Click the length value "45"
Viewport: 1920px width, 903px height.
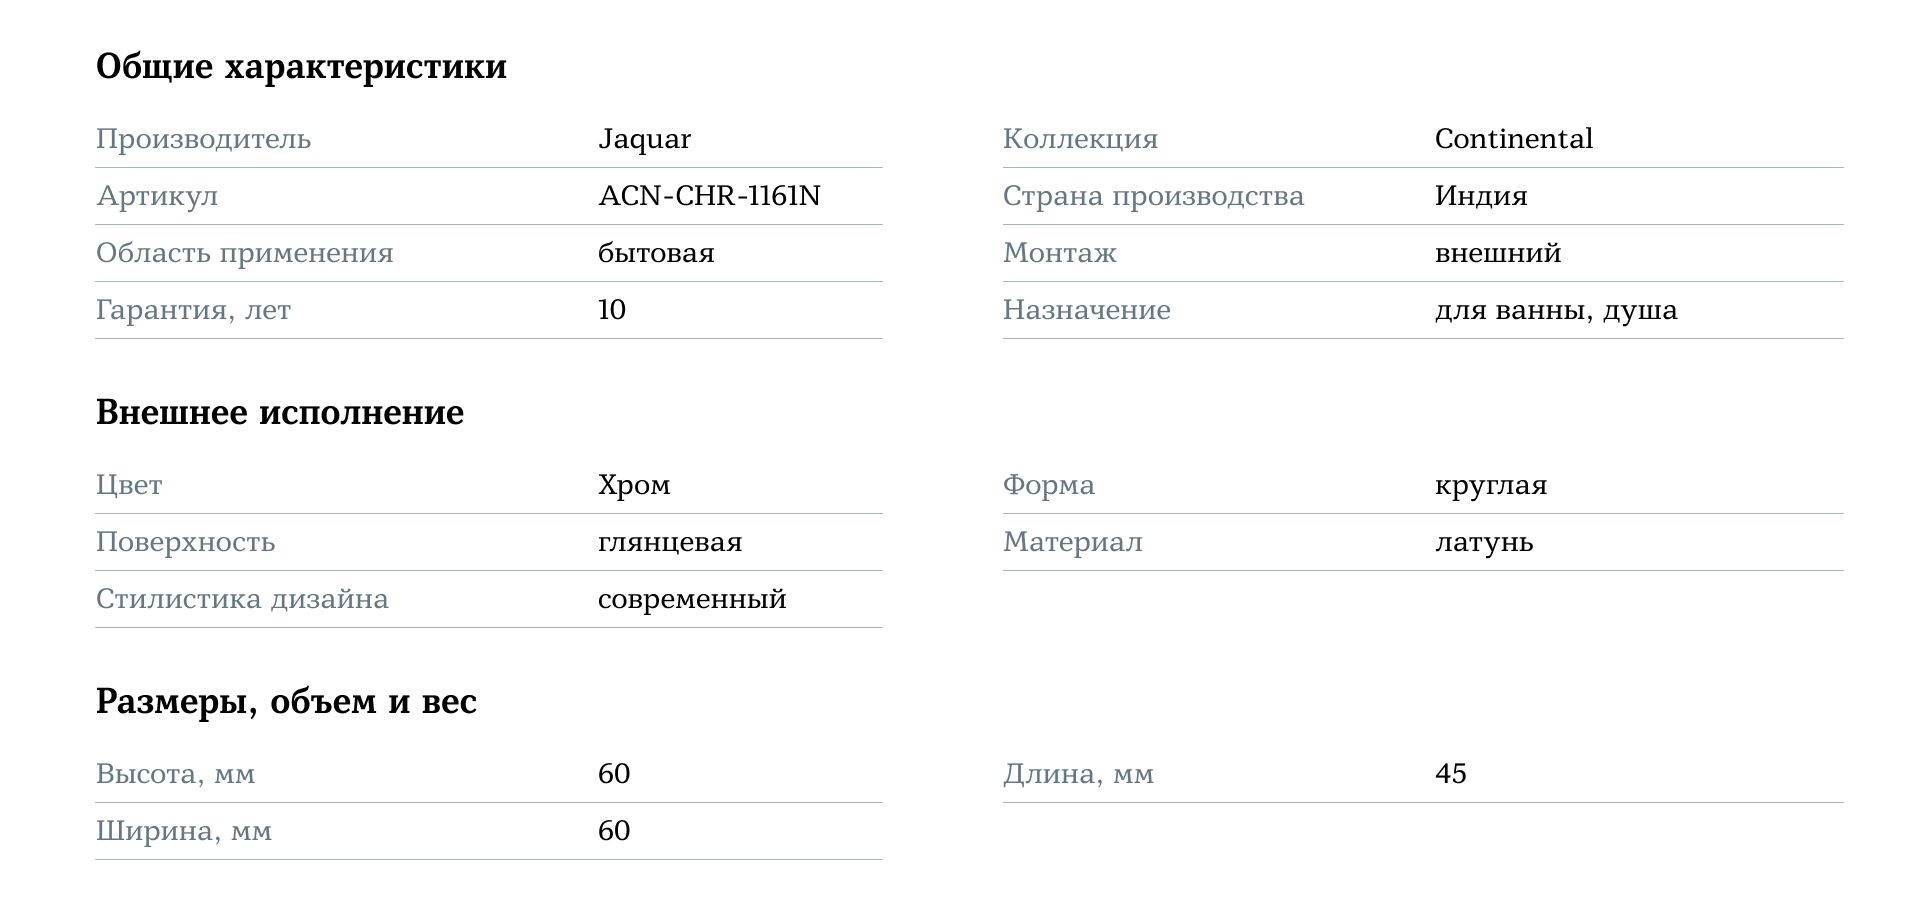point(1450,774)
